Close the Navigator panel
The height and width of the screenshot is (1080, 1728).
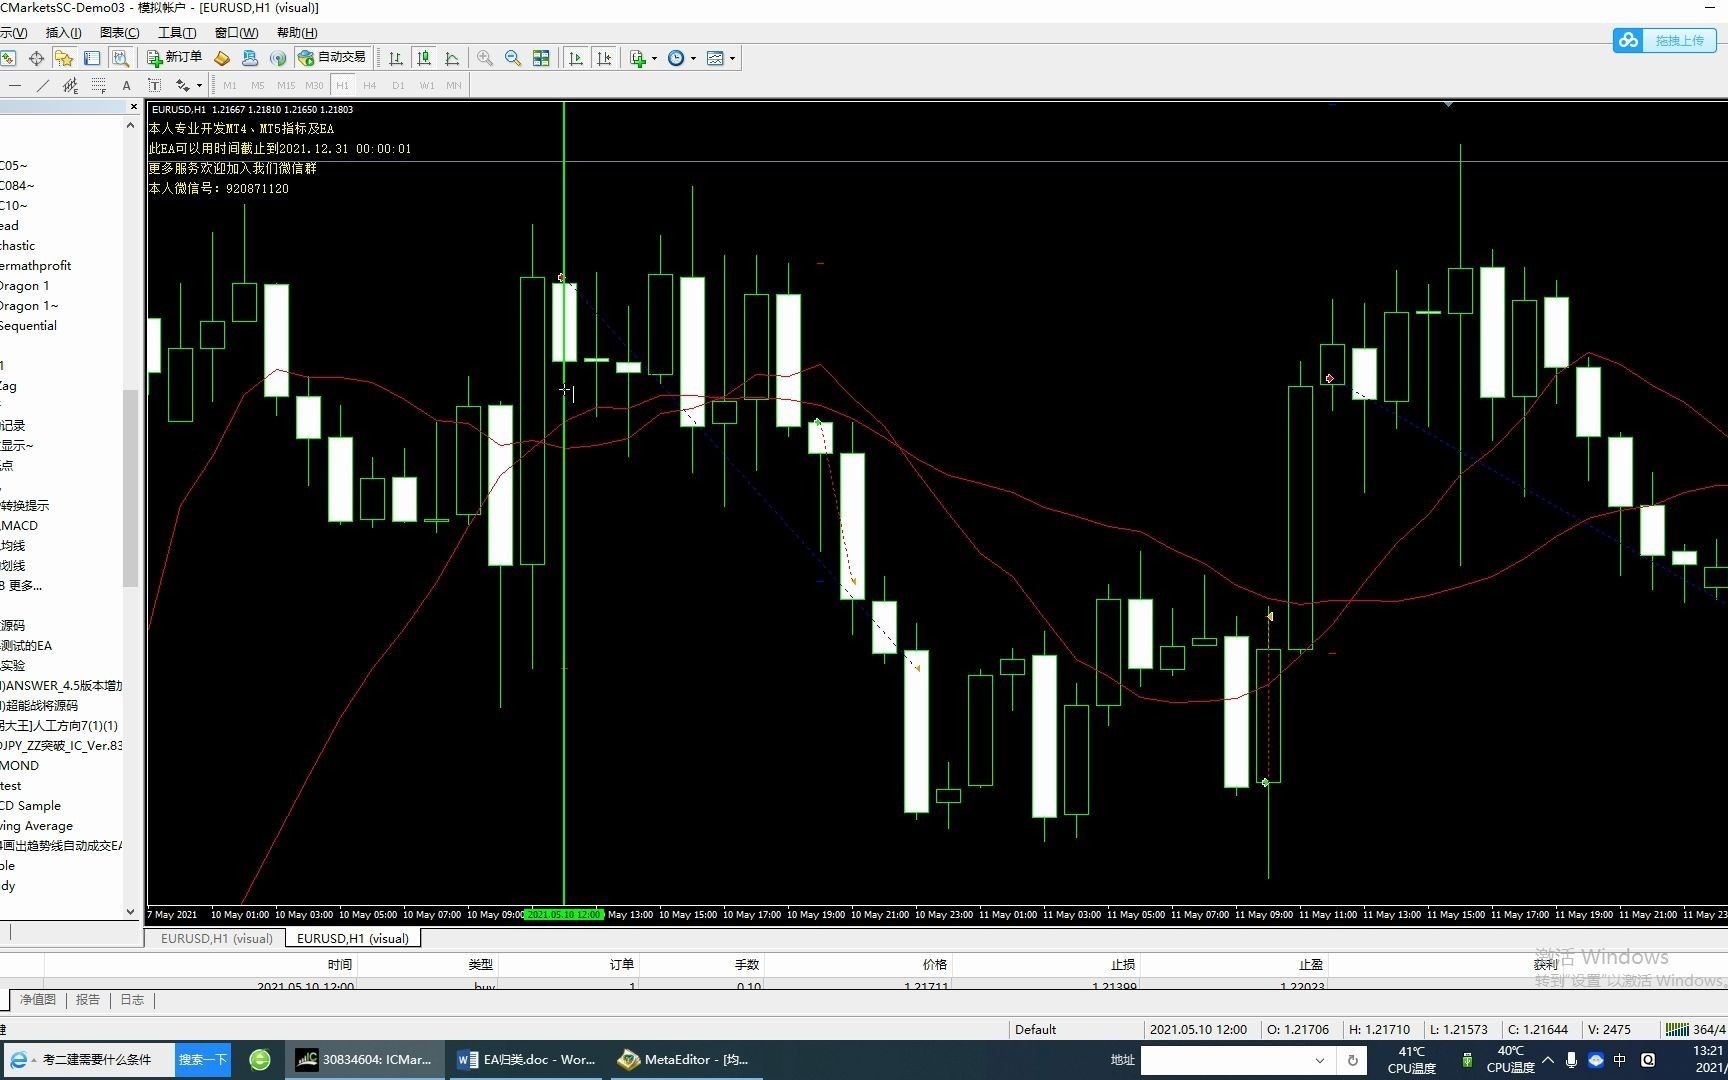(134, 106)
